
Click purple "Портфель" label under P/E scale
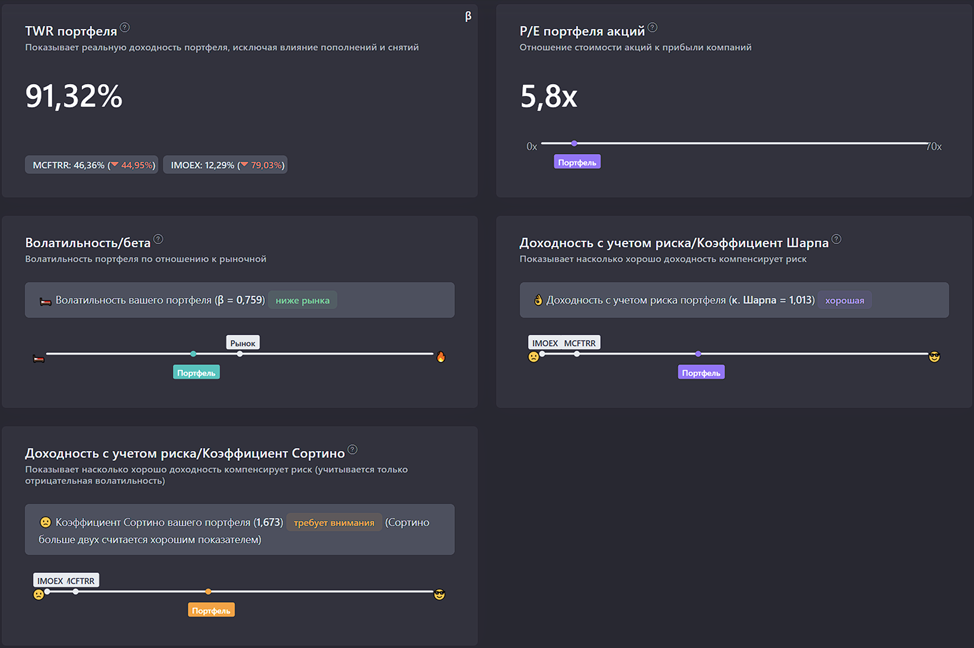pyautogui.click(x=577, y=162)
